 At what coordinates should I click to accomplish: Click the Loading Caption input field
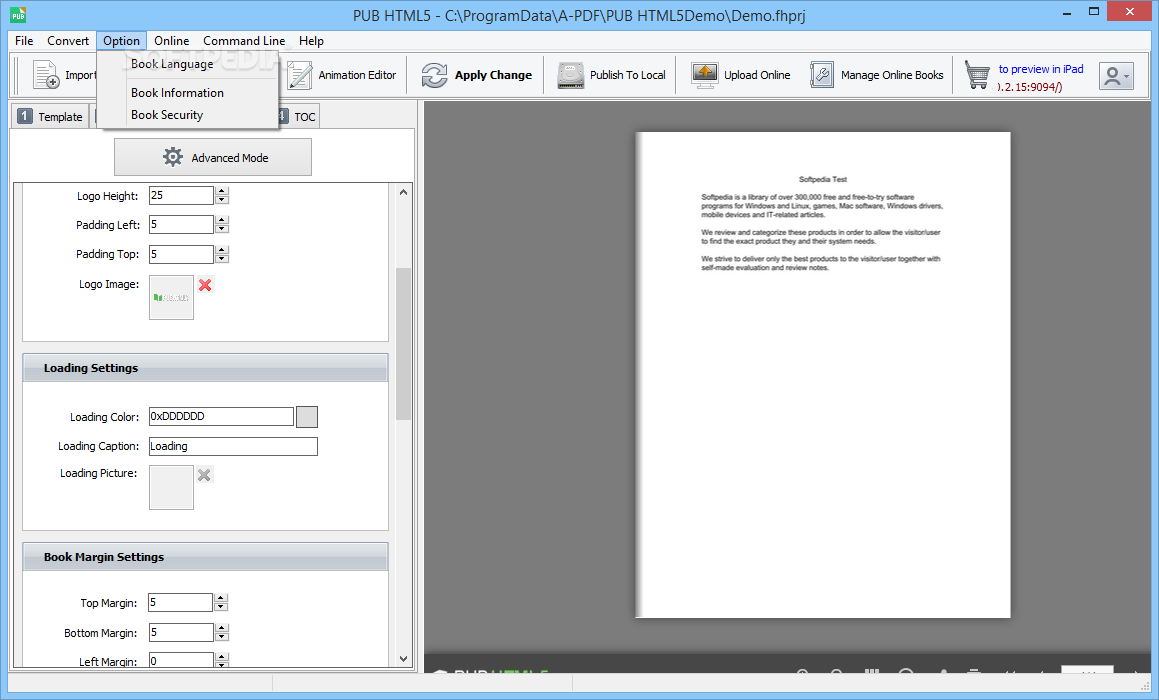[233, 446]
